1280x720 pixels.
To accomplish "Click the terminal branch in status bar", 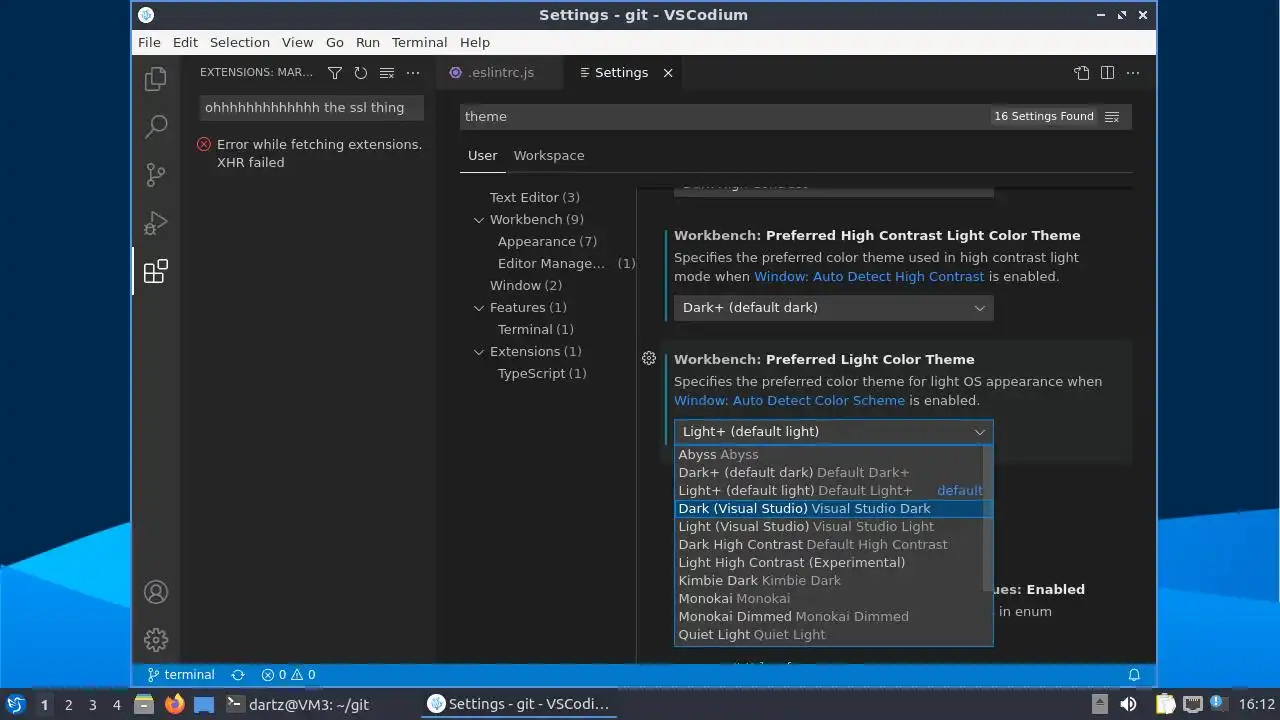I will click(x=181, y=675).
